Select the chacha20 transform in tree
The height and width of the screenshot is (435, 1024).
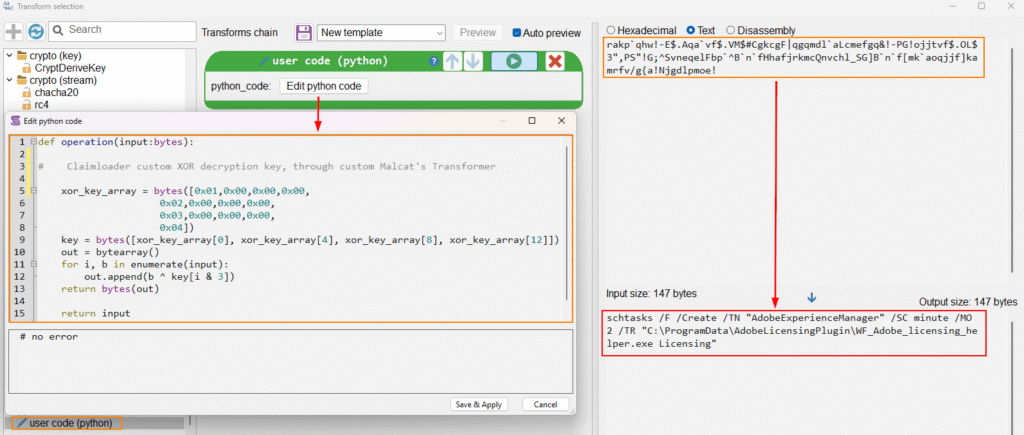(x=55, y=92)
